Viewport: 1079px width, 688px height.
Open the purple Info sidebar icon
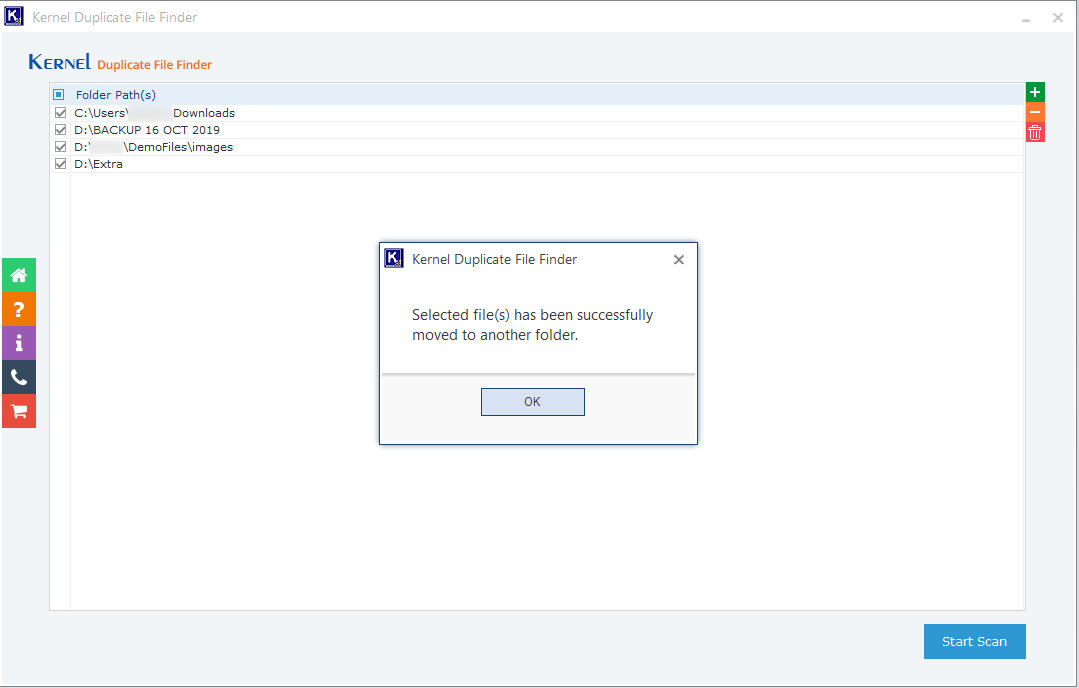19,343
